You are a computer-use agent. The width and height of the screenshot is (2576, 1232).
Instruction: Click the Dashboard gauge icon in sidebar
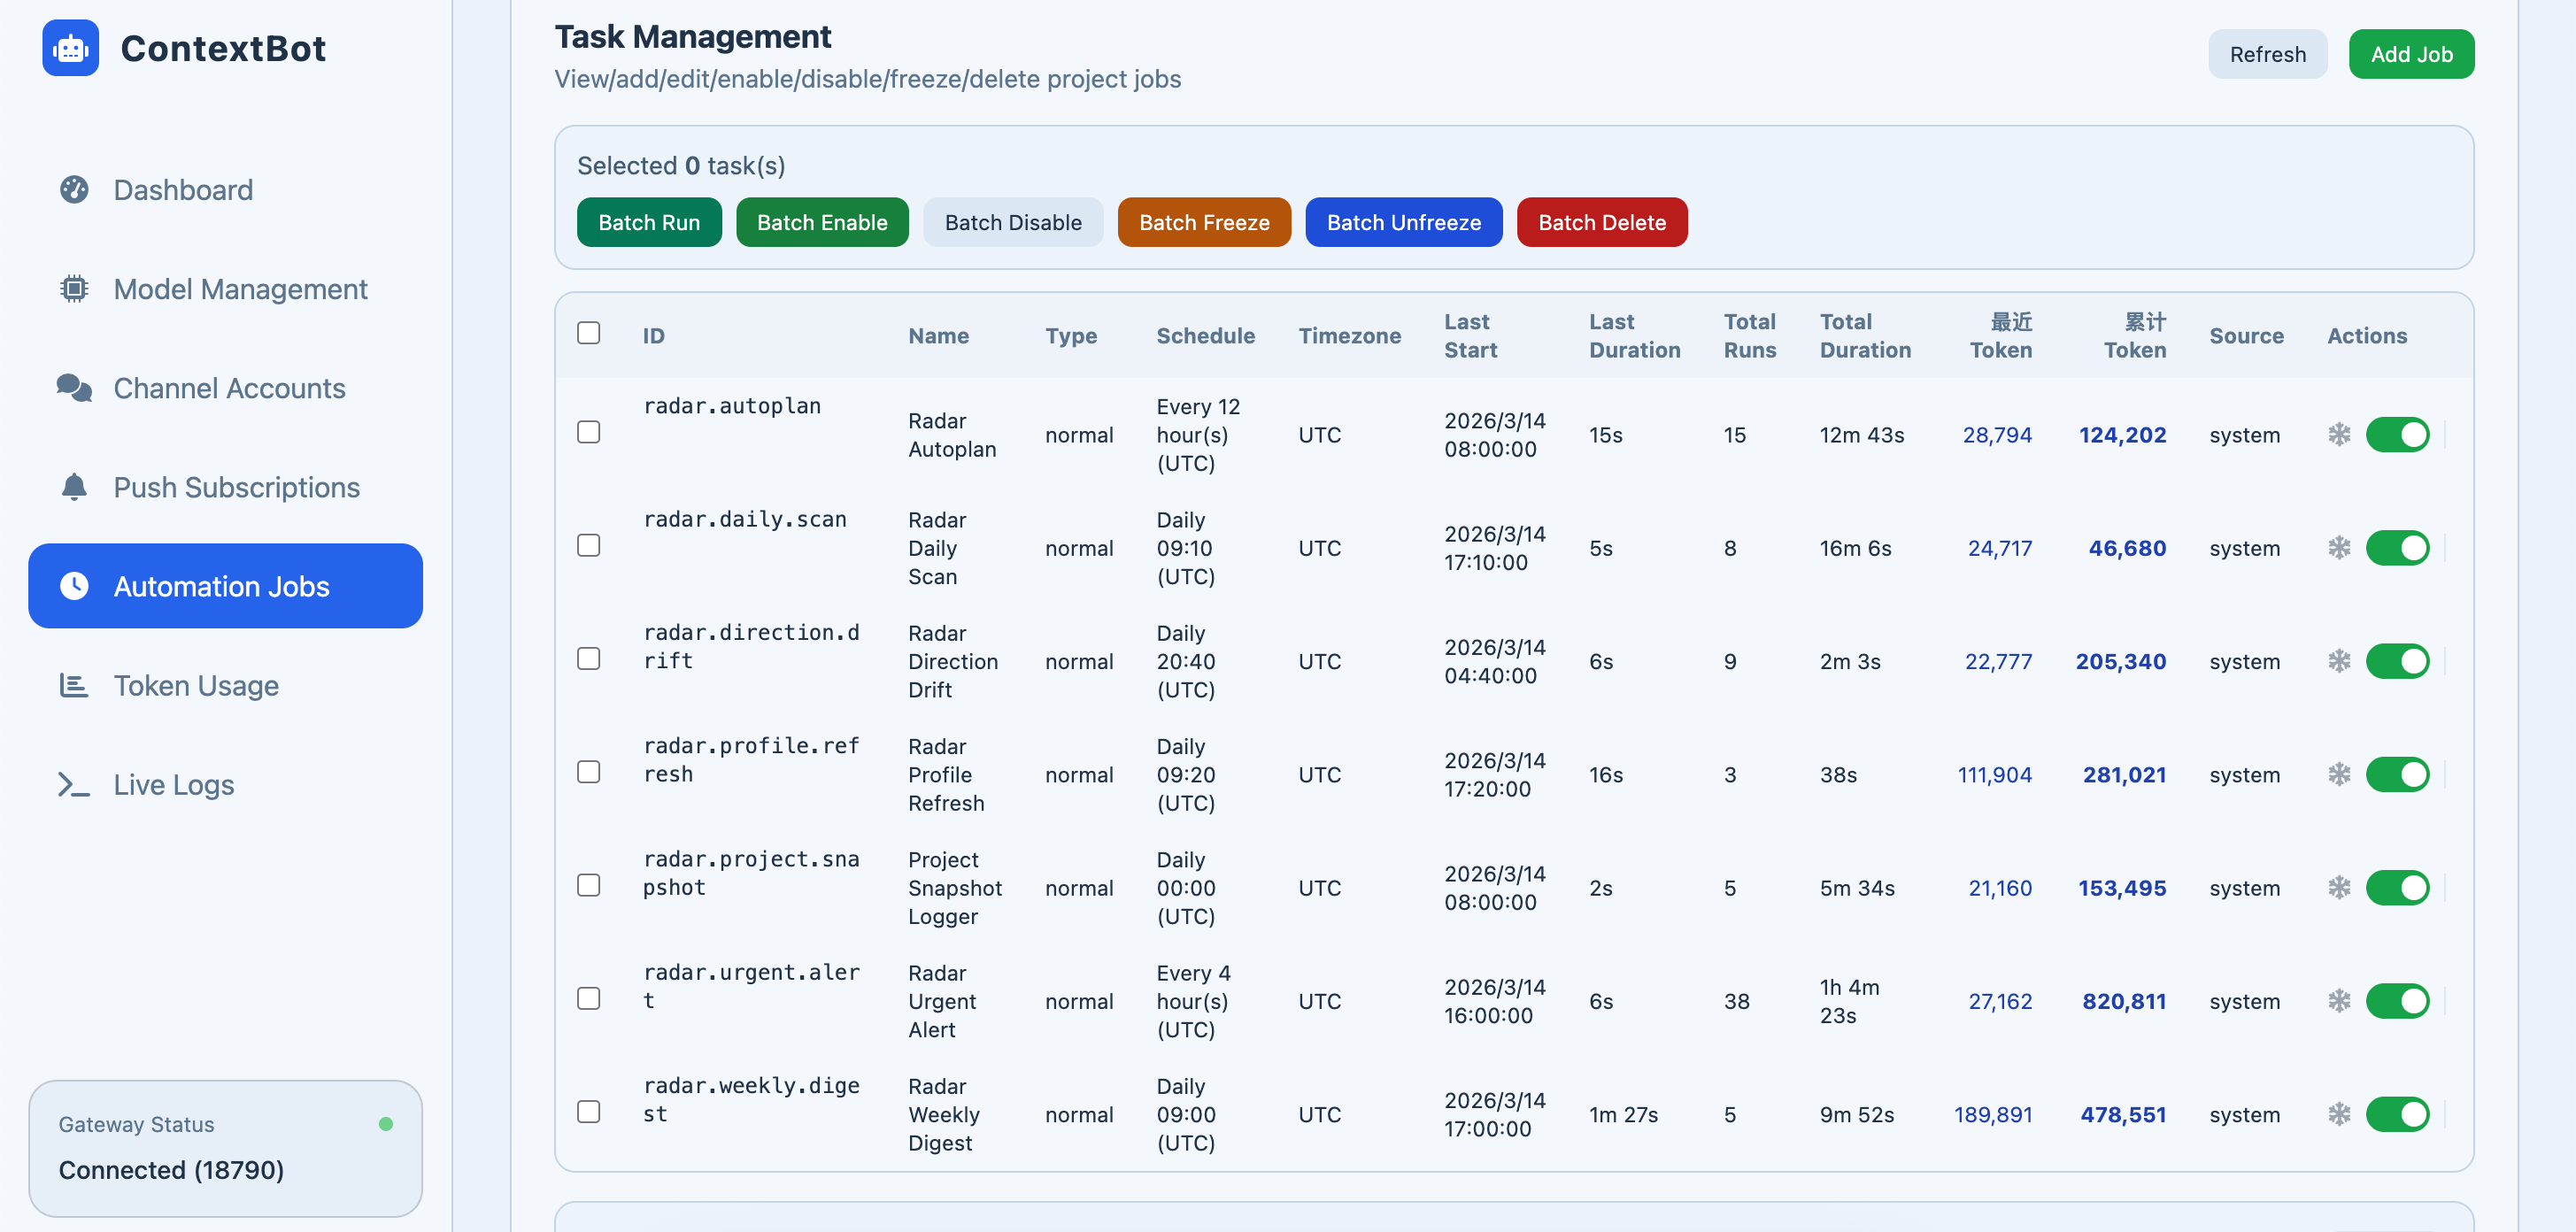(x=74, y=190)
